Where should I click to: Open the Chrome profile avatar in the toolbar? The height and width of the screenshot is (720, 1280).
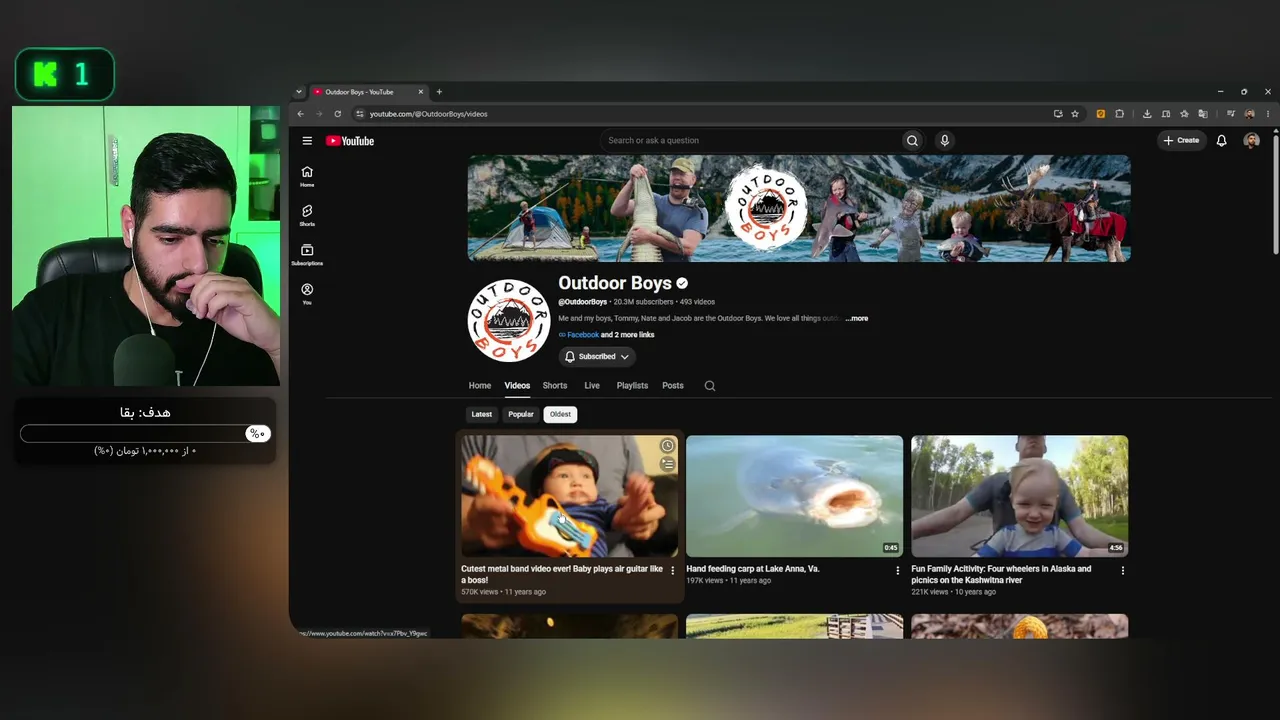pos(1249,114)
